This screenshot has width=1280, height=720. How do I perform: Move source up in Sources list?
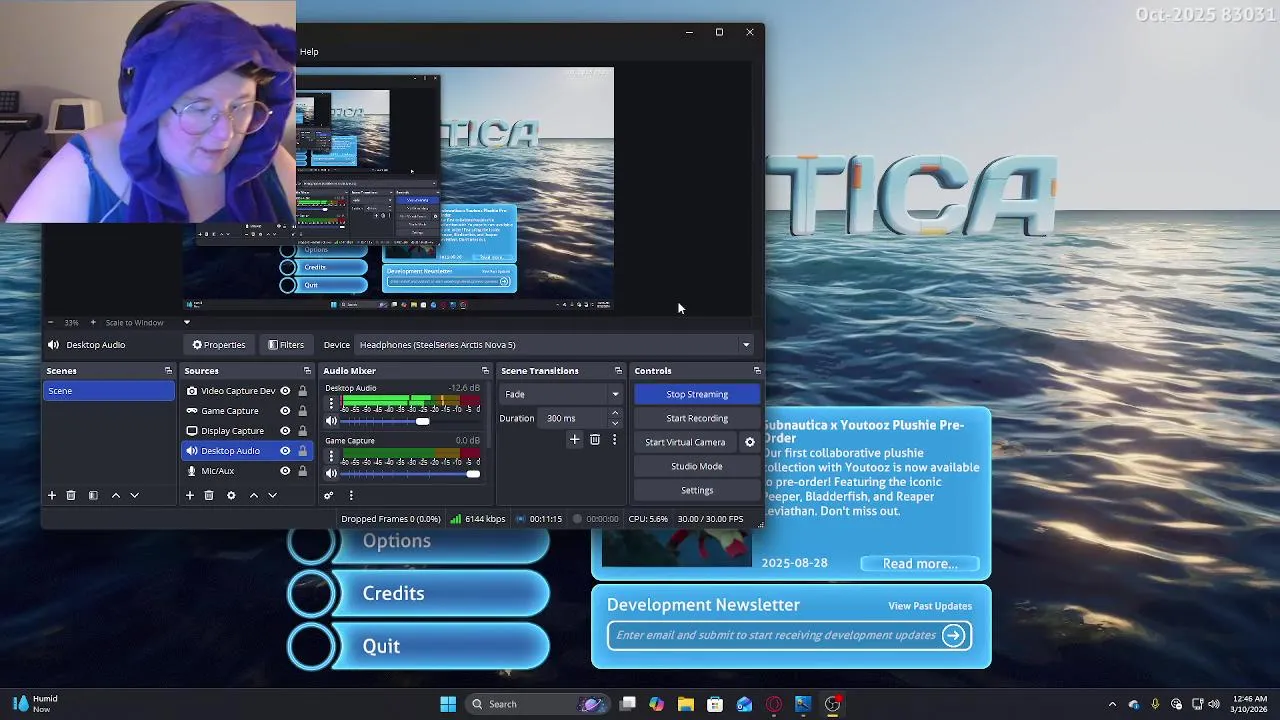tap(254, 495)
